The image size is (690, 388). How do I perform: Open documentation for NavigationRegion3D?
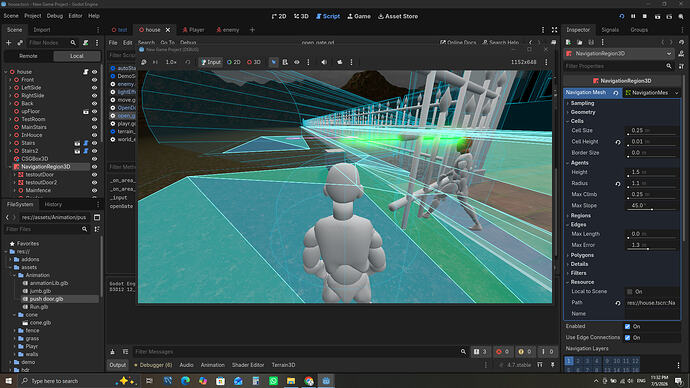tap(681, 54)
